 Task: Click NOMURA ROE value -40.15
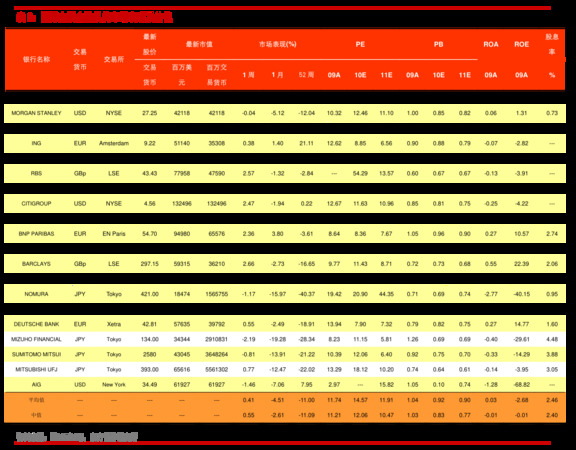(x=521, y=294)
